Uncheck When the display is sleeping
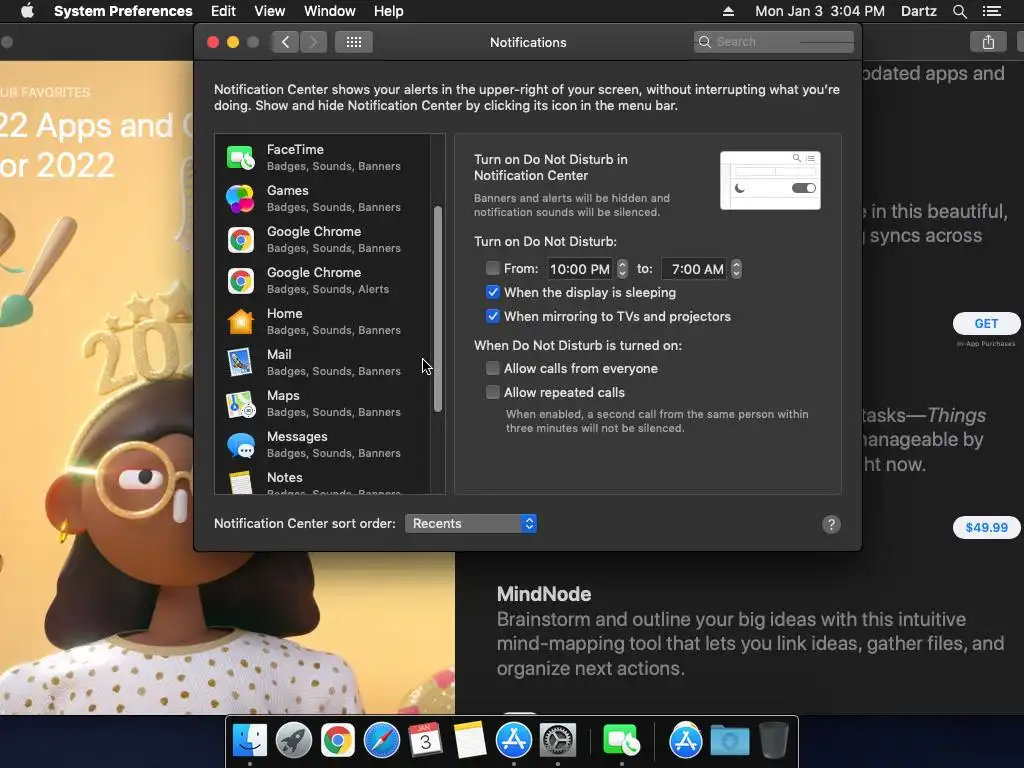The height and width of the screenshot is (768, 1024). point(492,292)
